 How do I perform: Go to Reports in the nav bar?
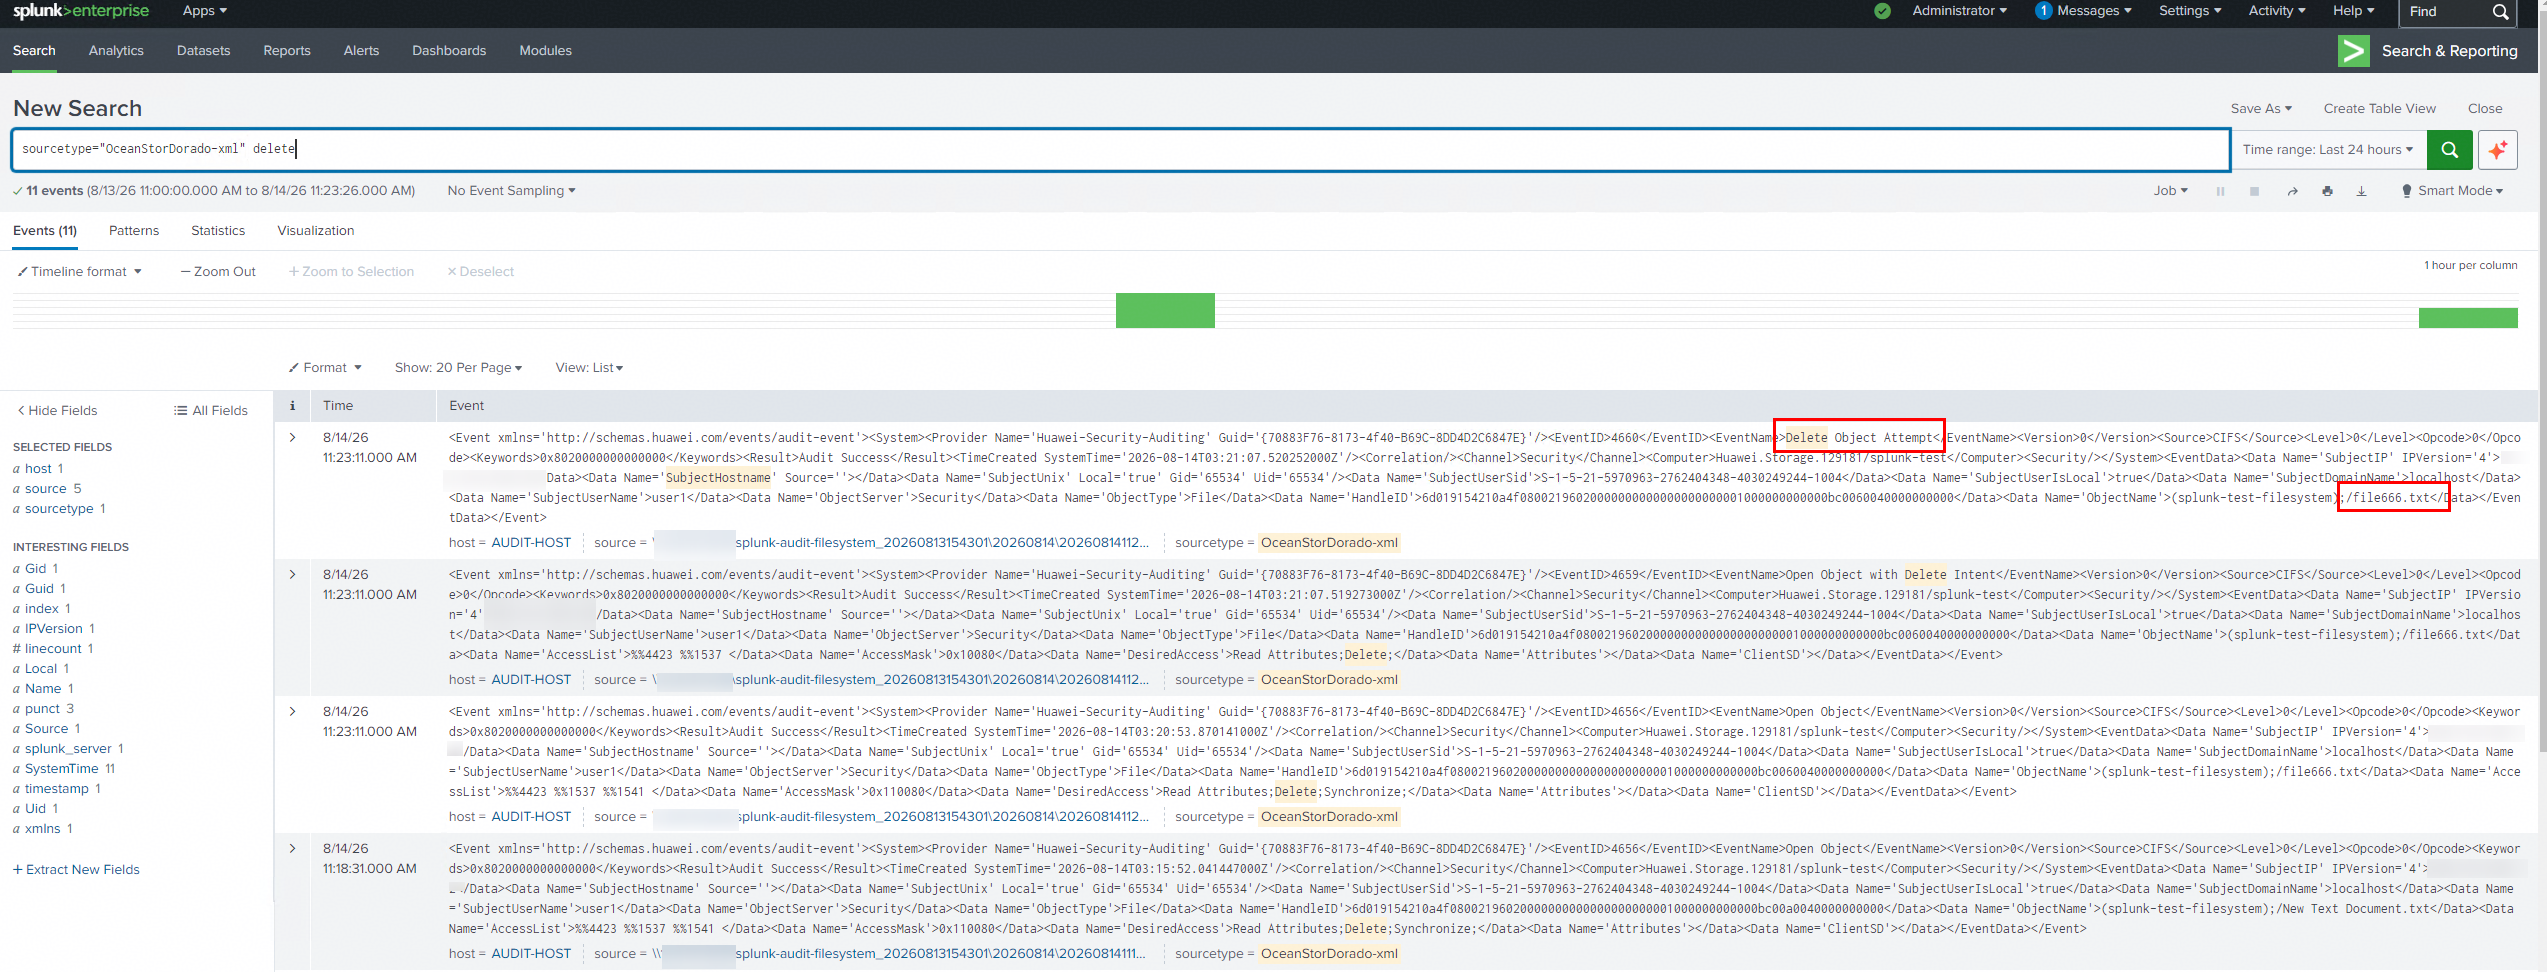[x=287, y=51]
